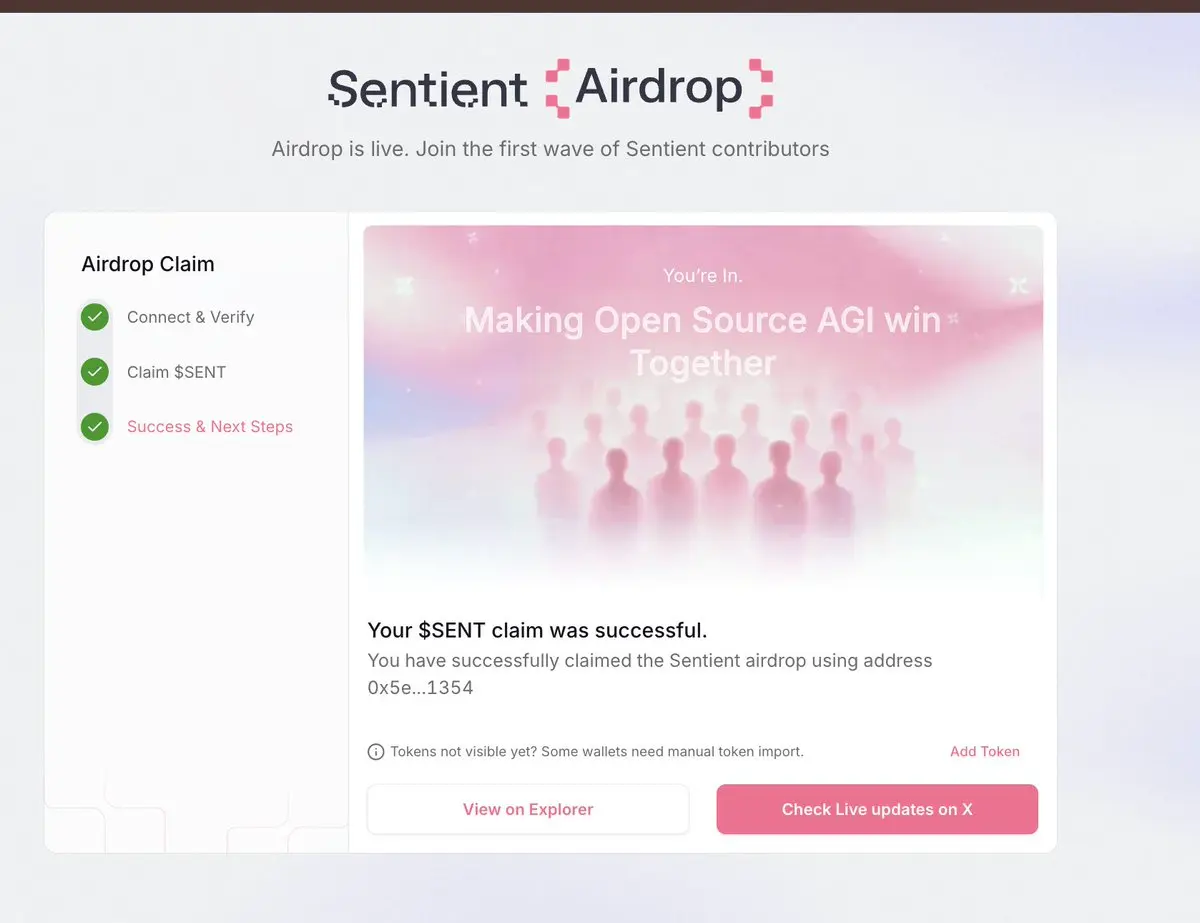The image size is (1200, 923).
Task: Click the pink right bracket beside Airdrop
Action: tap(761, 88)
